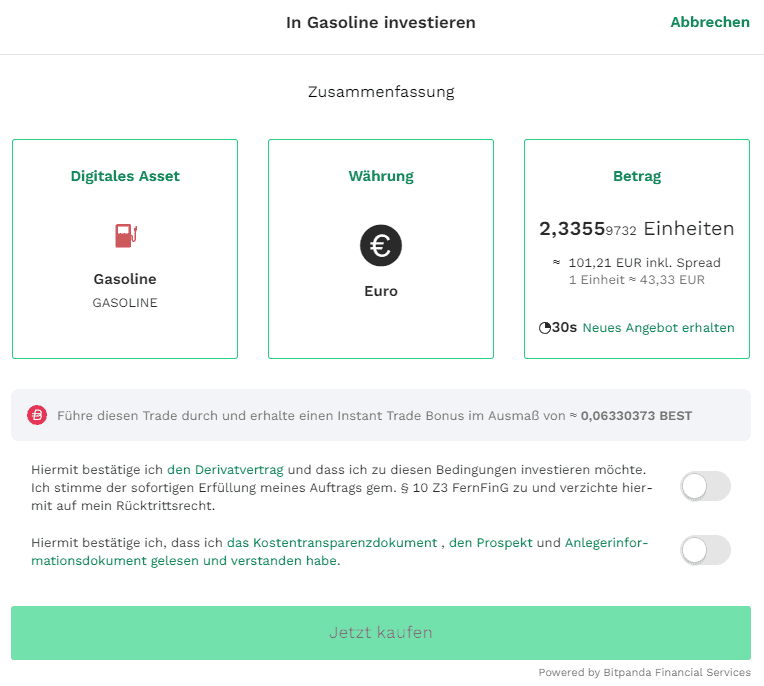Select the Währung card heading
This screenshot has width=764, height=686.
coord(381,176)
